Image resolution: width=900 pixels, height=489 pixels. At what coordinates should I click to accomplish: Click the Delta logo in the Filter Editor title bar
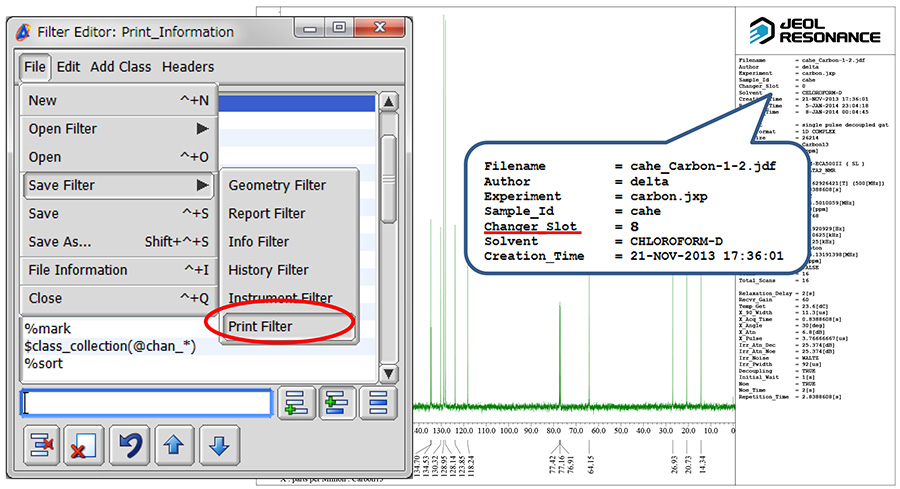tap(23, 32)
